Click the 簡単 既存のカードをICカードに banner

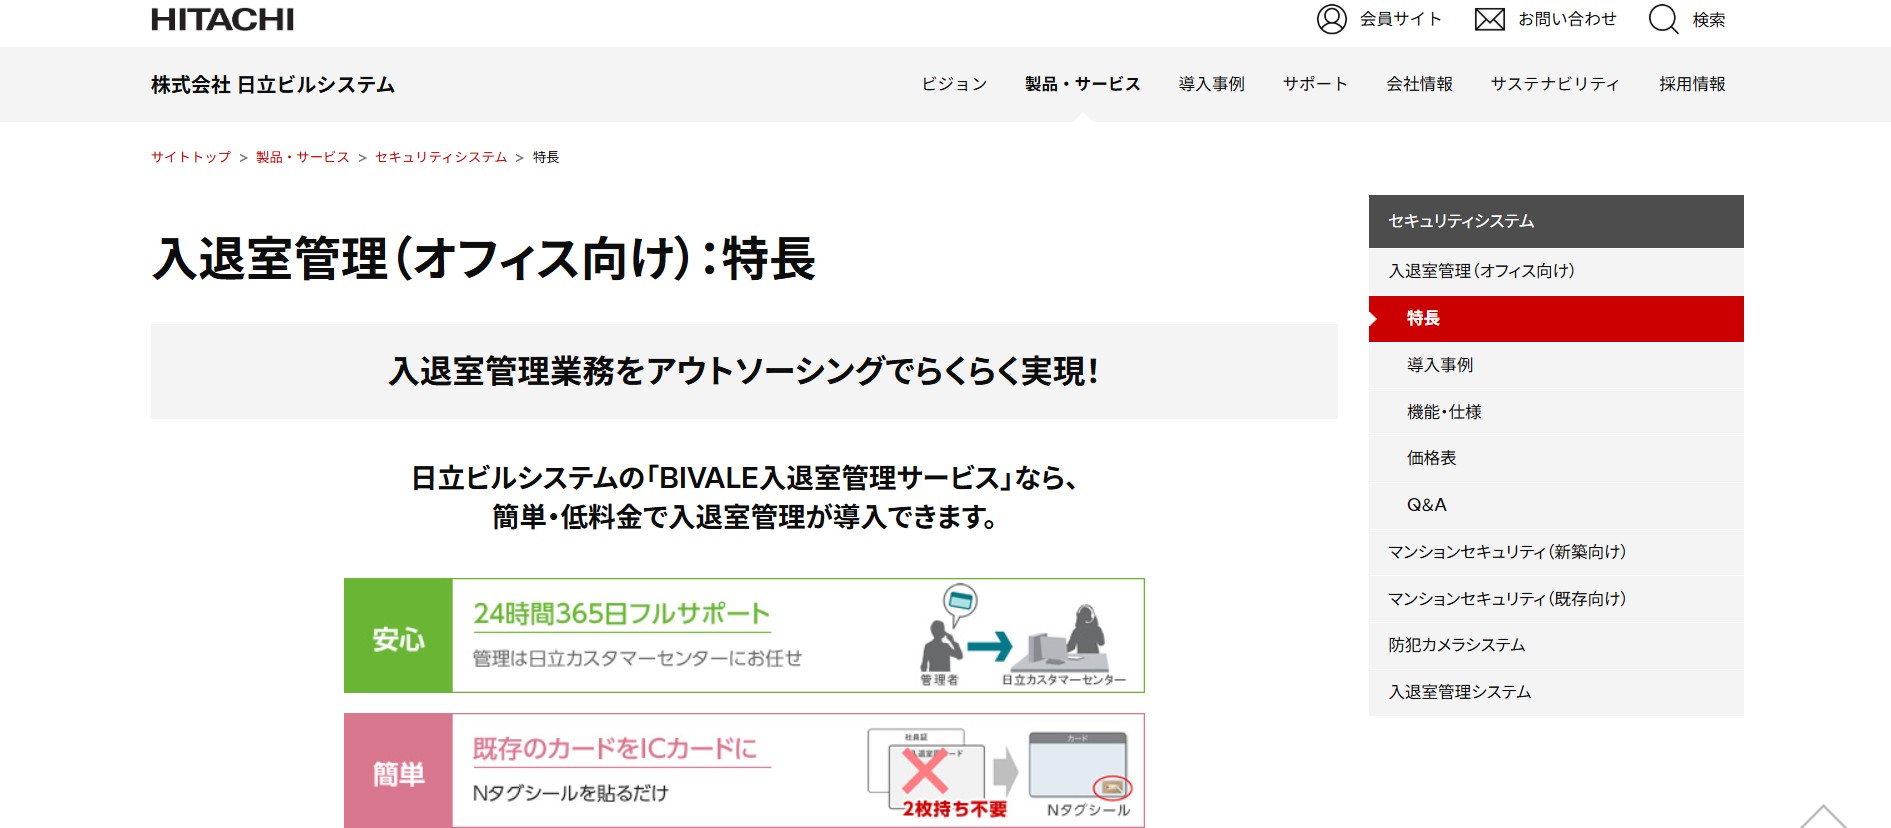(x=744, y=770)
